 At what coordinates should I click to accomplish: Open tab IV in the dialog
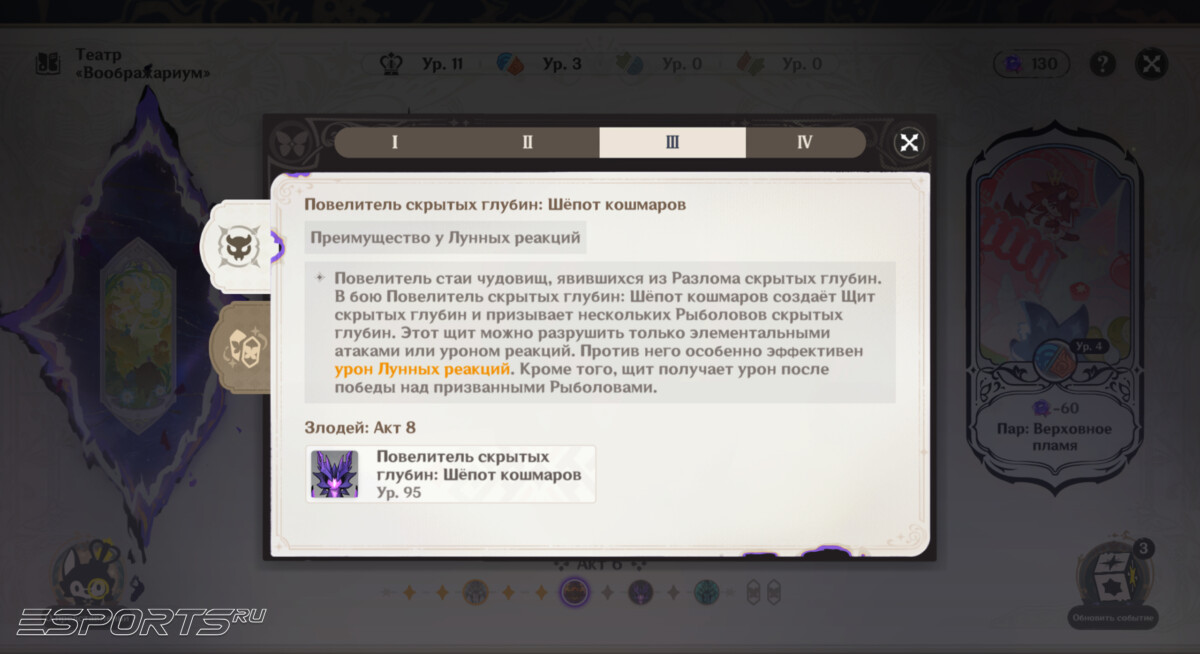point(805,142)
